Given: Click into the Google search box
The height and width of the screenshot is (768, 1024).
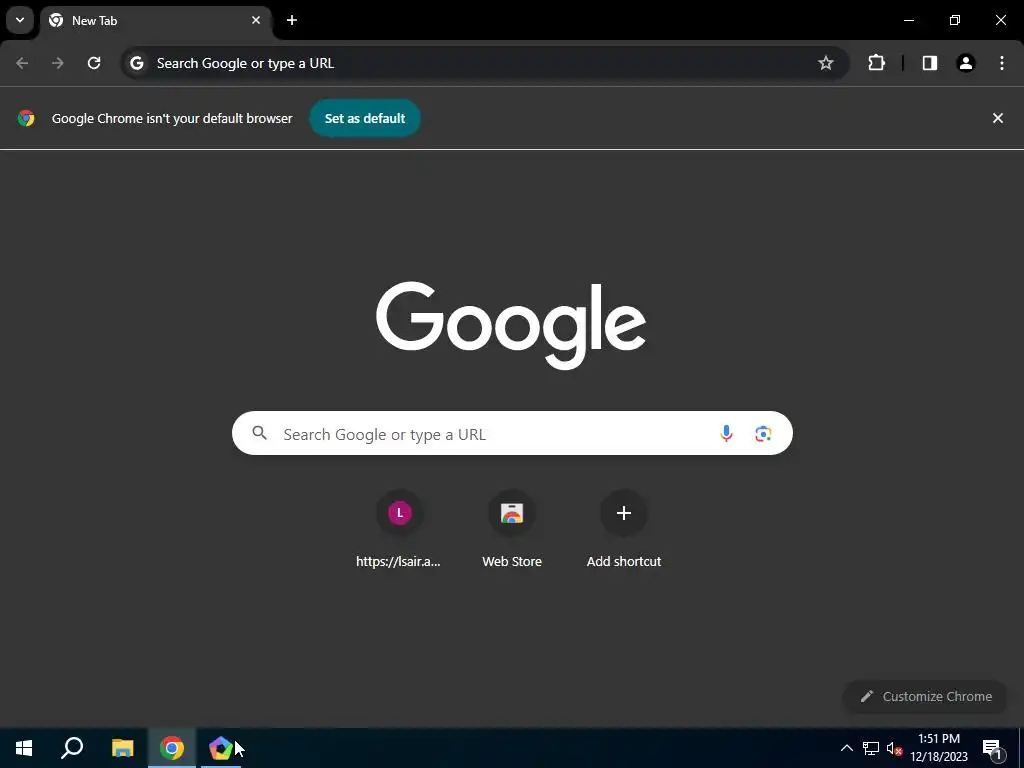Looking at the screenshot, I should click(x=512, y=434).
